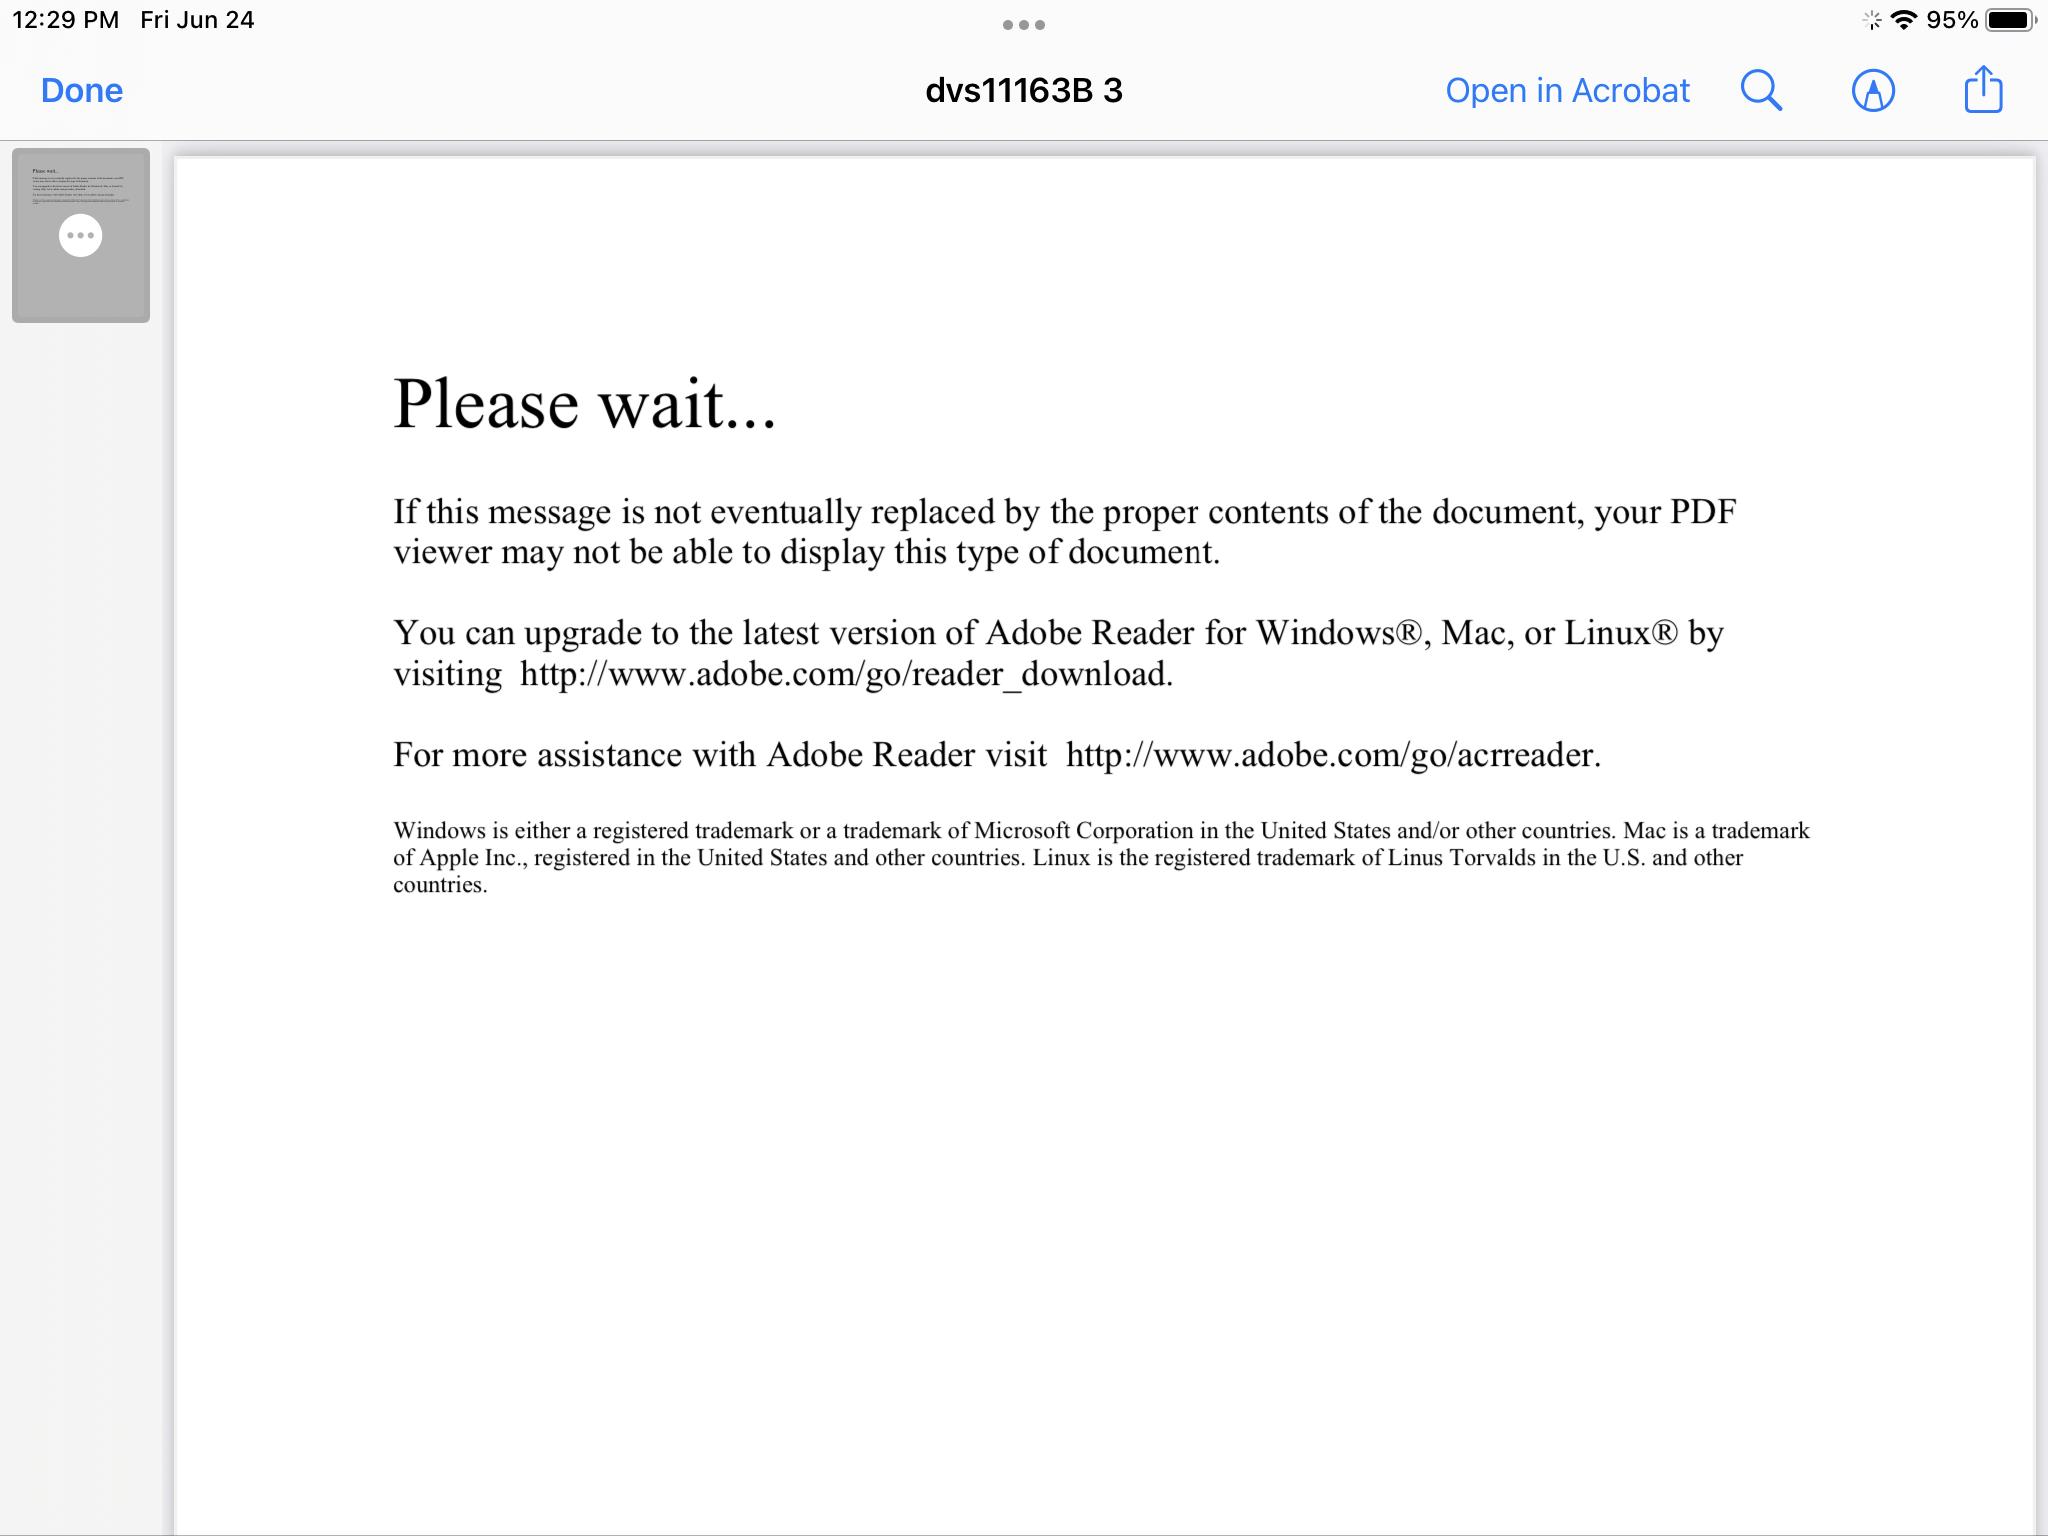The image size is (2048, 1536).
Task: Tap the document title dvs11163B 3
Action: point(1023,91)
